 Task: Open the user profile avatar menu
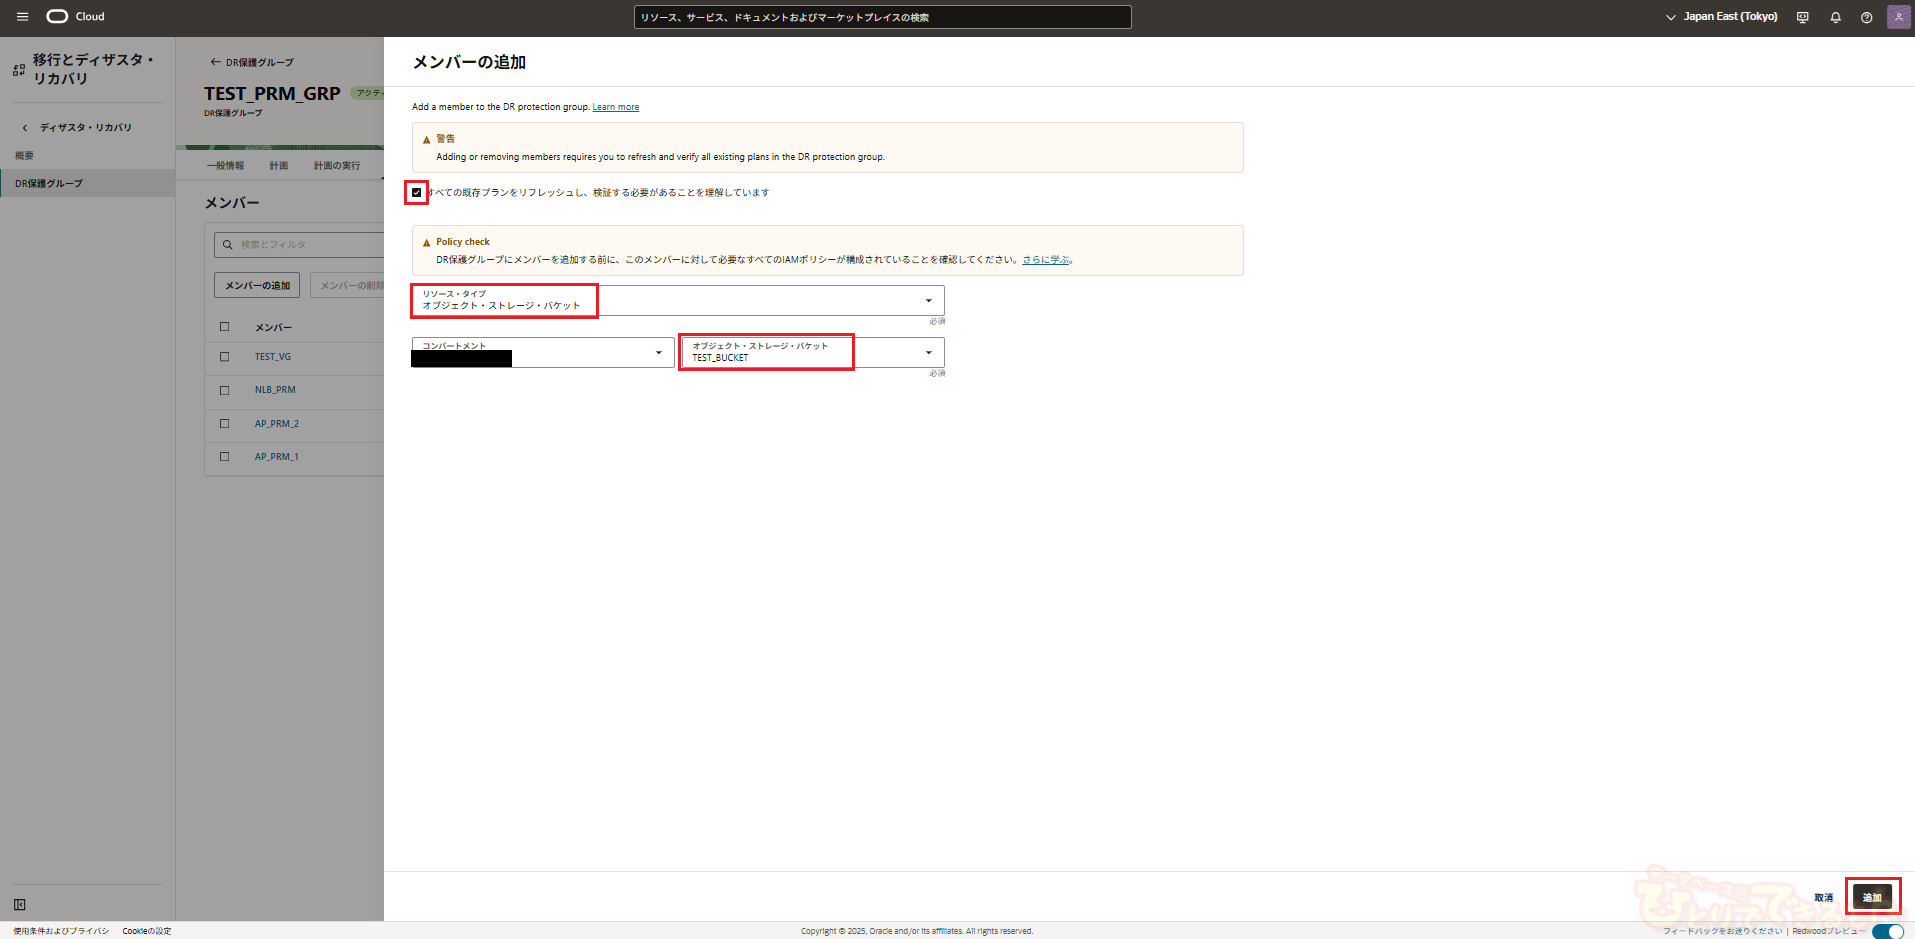click(1898, 17)
